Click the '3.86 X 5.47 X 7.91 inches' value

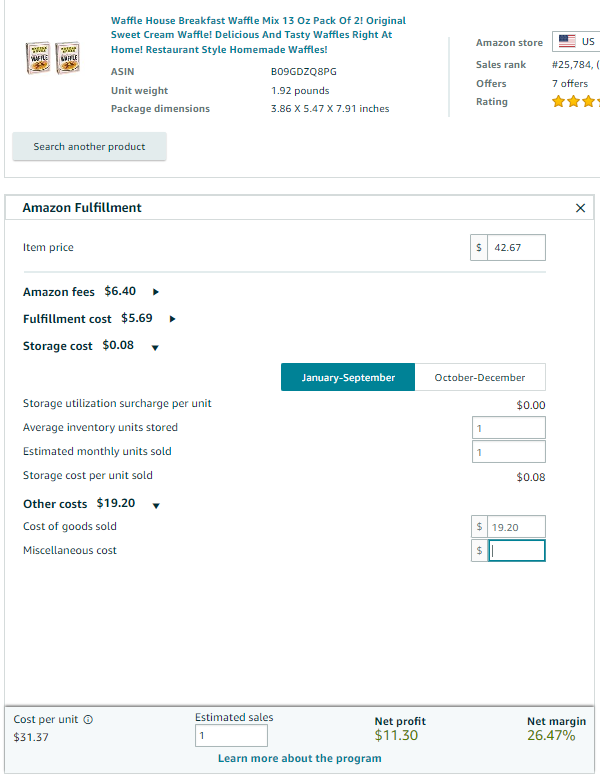330,108
